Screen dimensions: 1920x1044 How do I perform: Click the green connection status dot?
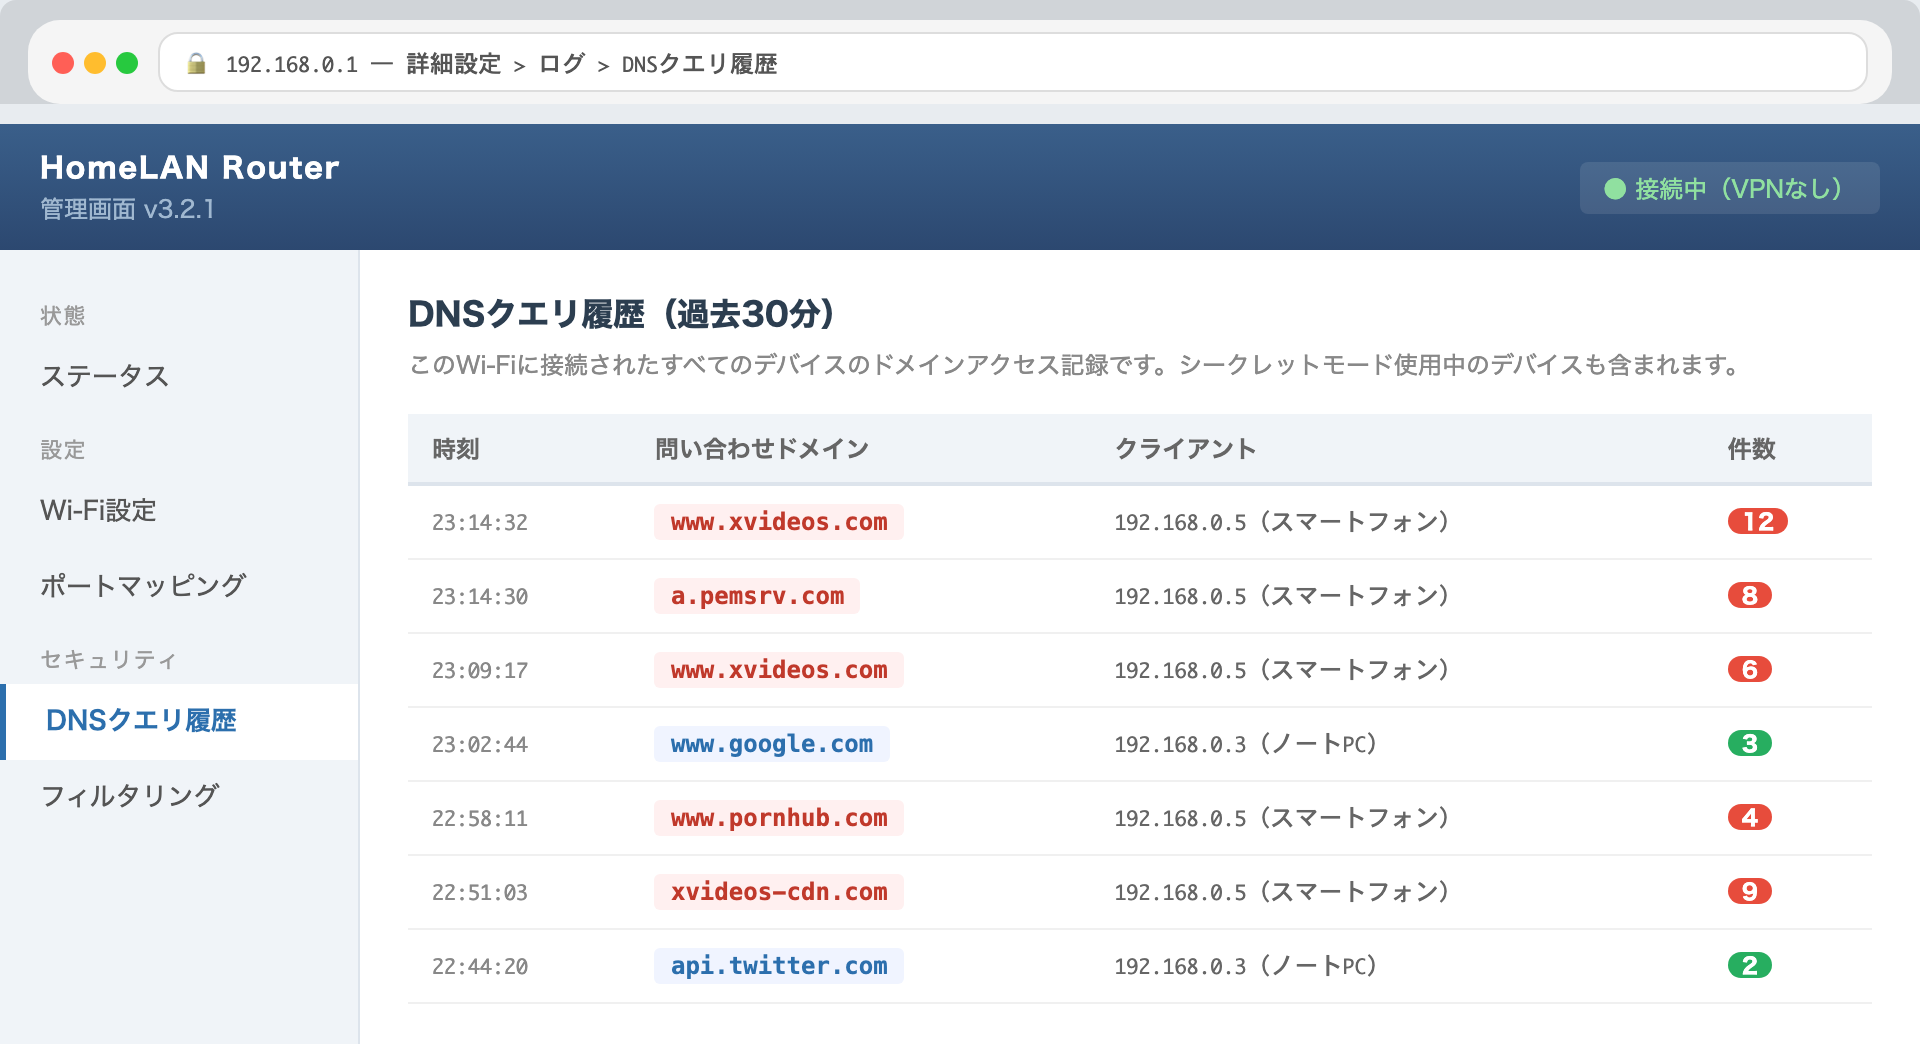pyautogui.click(x=1614, y=189)
